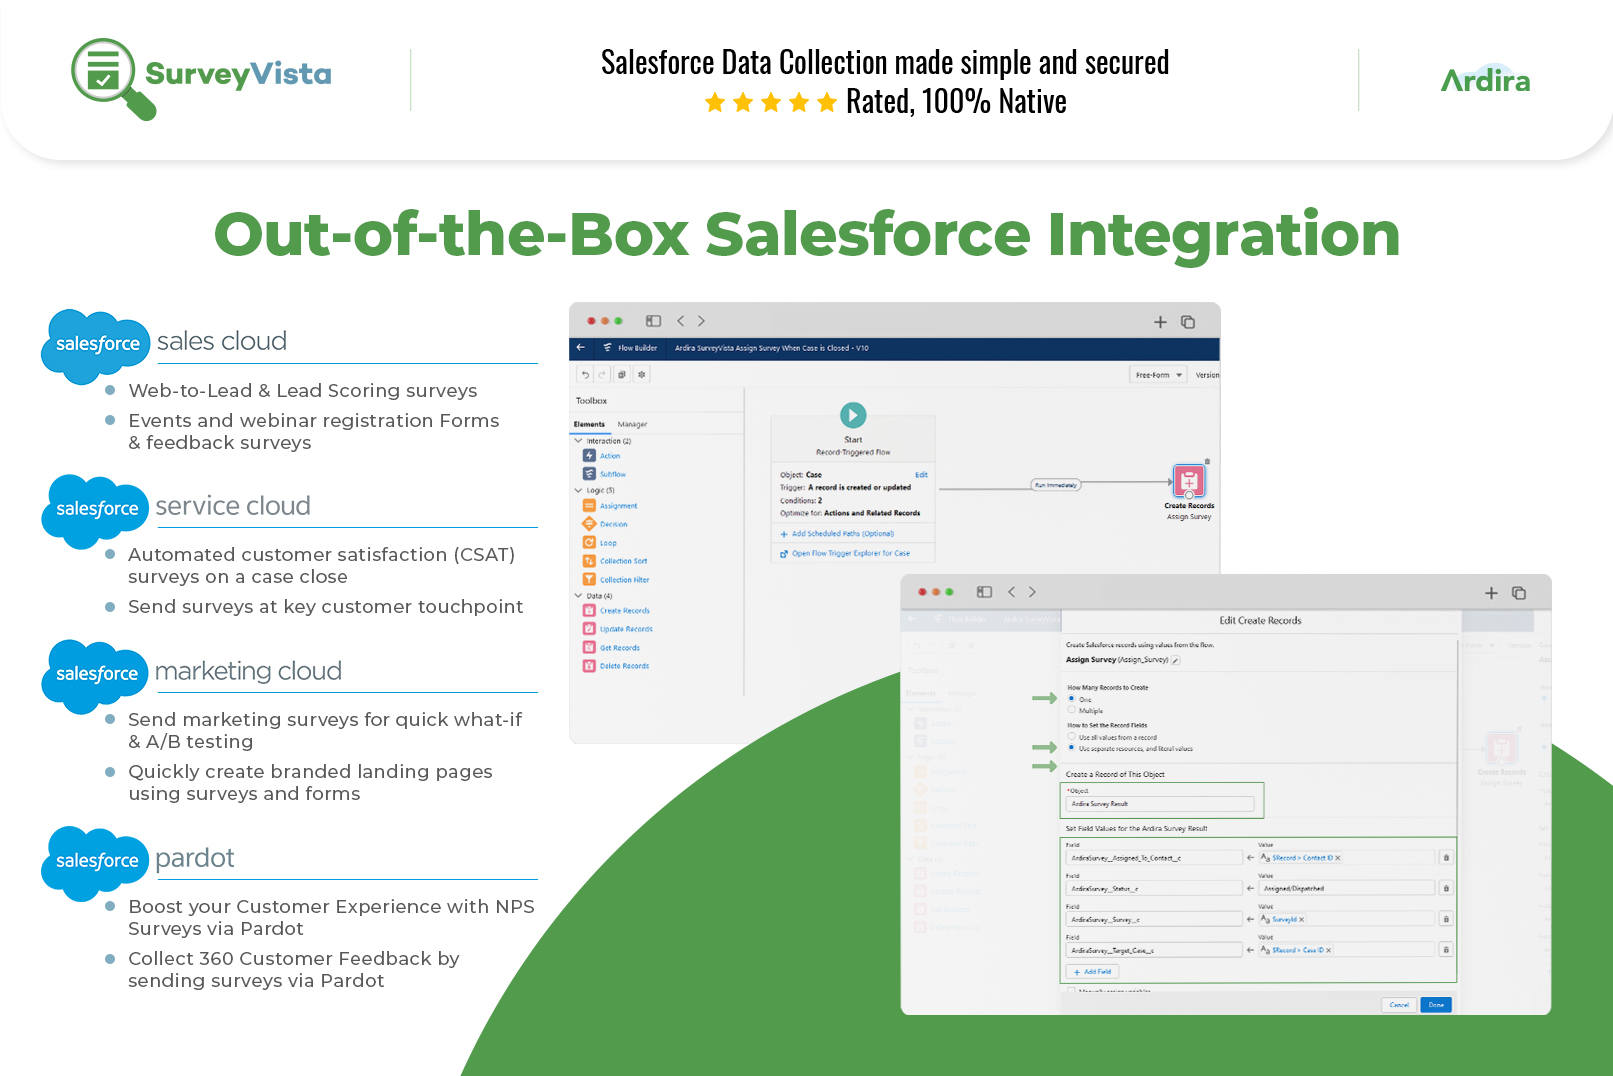Select the One radio under How Many Records

[1071, 699]
